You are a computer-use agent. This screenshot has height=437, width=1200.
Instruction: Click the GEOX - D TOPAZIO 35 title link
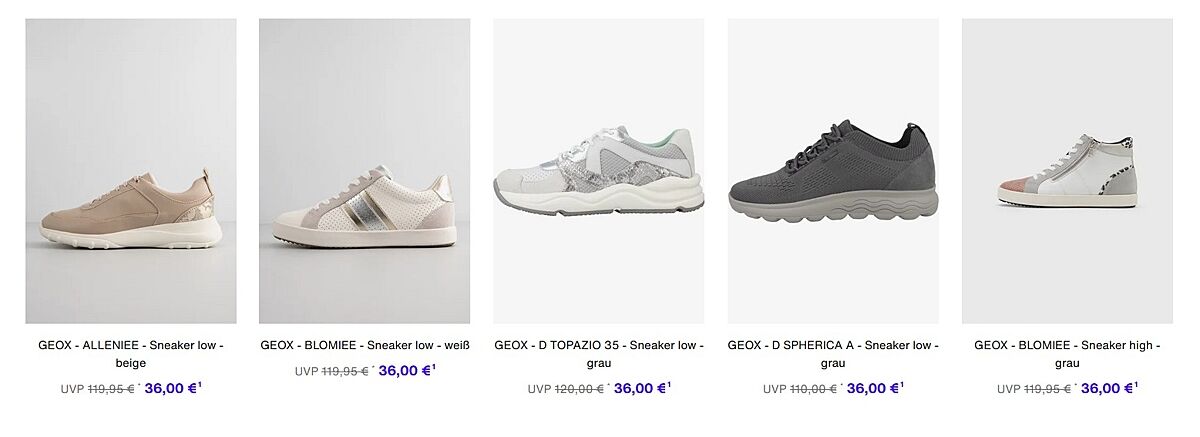coord(599,354)
